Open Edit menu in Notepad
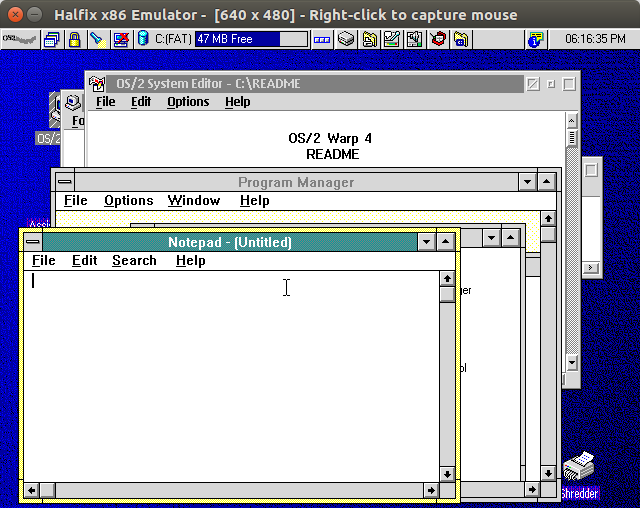Viewport: 640px width, 508px height. 84,260
